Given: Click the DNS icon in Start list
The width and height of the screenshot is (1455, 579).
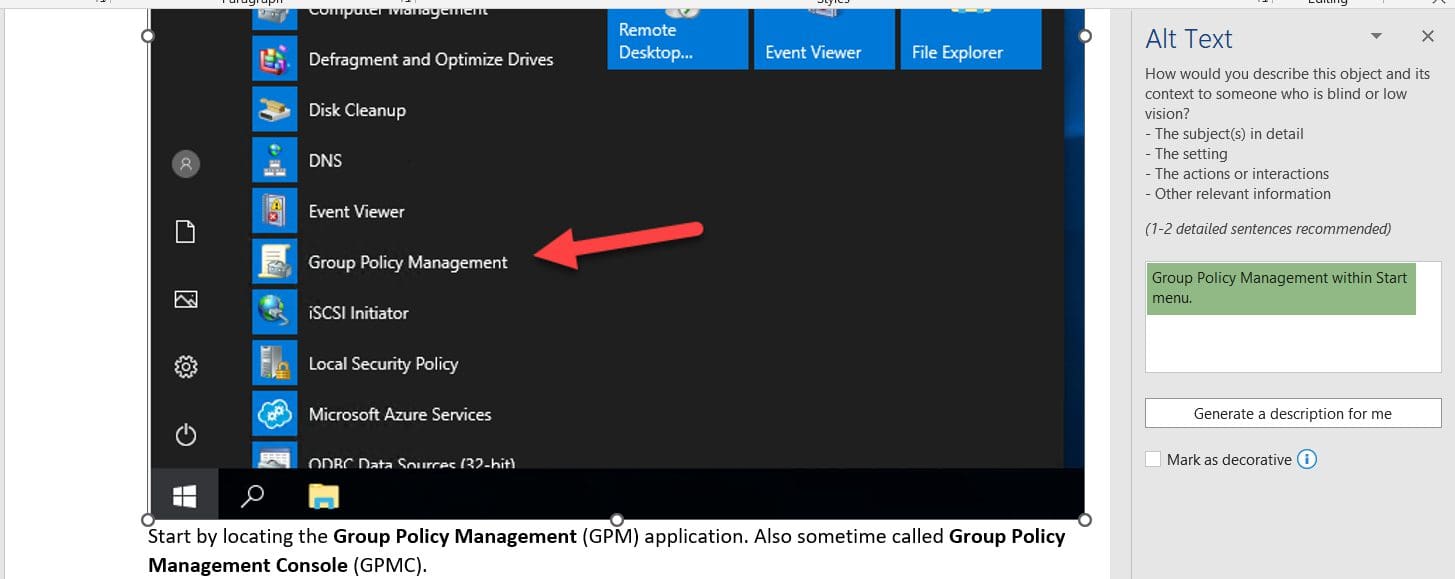Looking at the screenshot, I should [274, 160].
